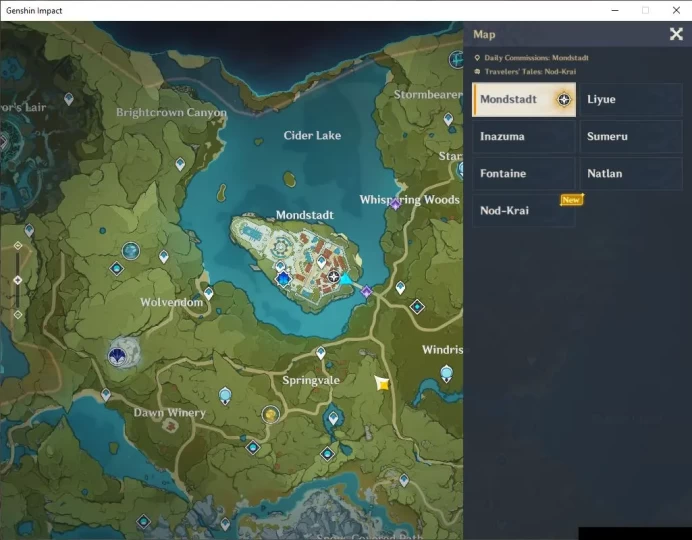Select the domain icon left of the Wolvendom statue
The height and width of the screenshot is (540, 692).
coord(117,268)
